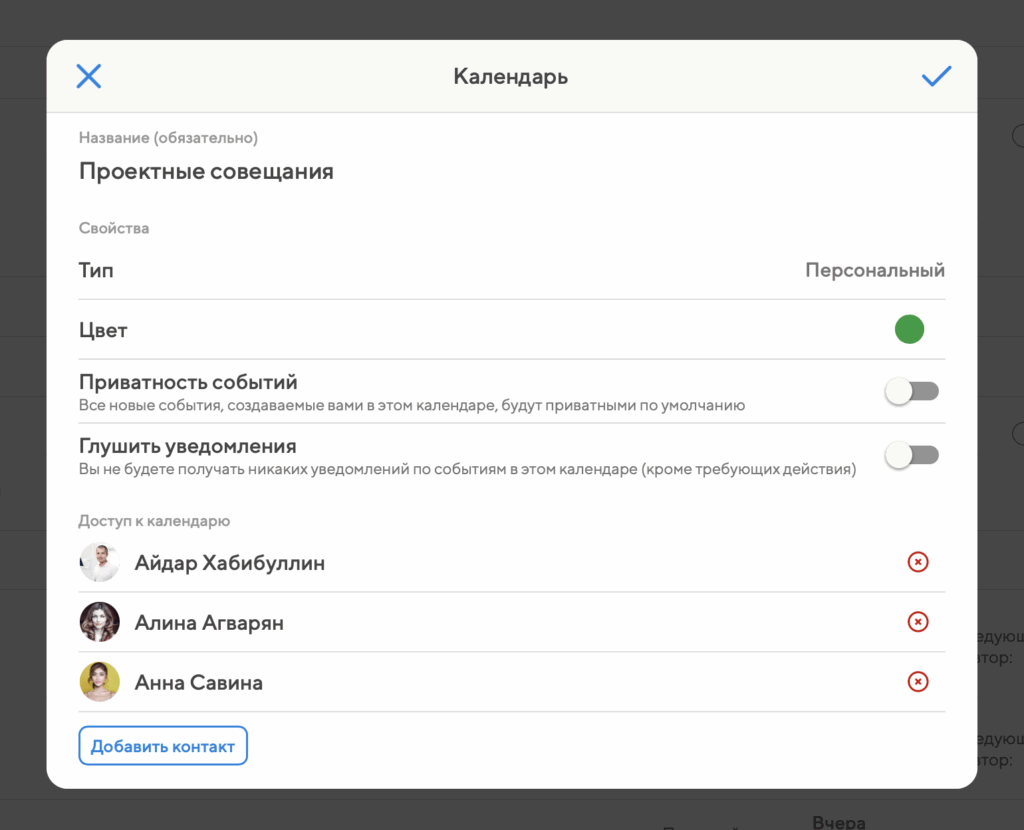Image resolution: width=1024 pixels, height=830 pixels.
Task: Cancel editing with the X icon
Action: click(89, 76)
